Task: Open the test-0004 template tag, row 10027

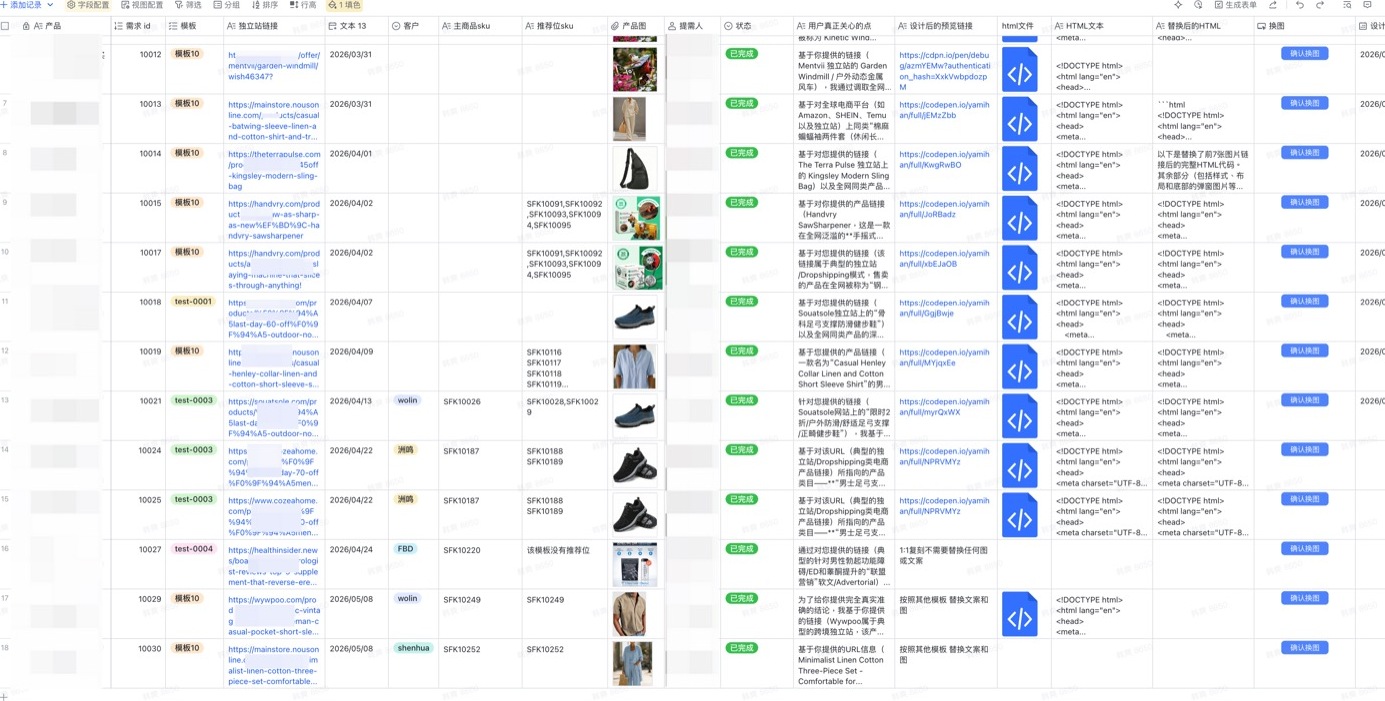Action: tap(193, 549)
